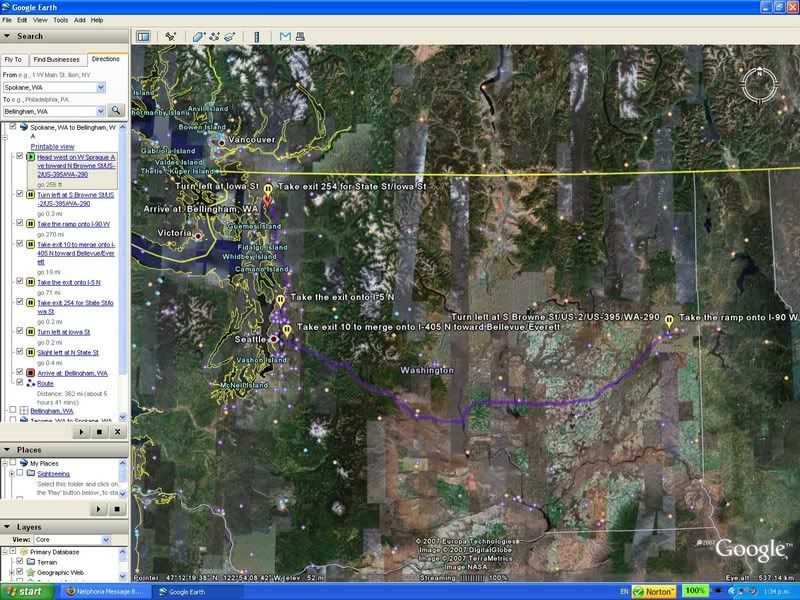This screenshot has height=600, width=800.
Task: Open the Tools menu
Action: [x=60, y=20]
